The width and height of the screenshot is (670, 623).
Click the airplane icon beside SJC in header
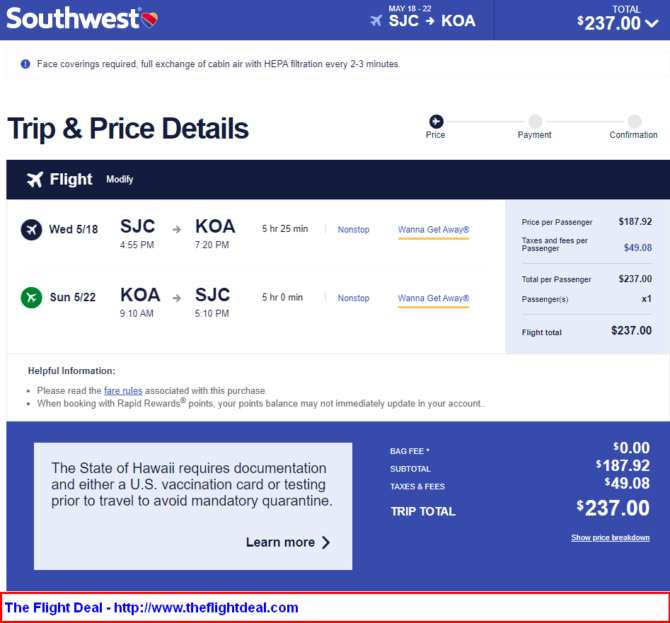coord(376,21)
